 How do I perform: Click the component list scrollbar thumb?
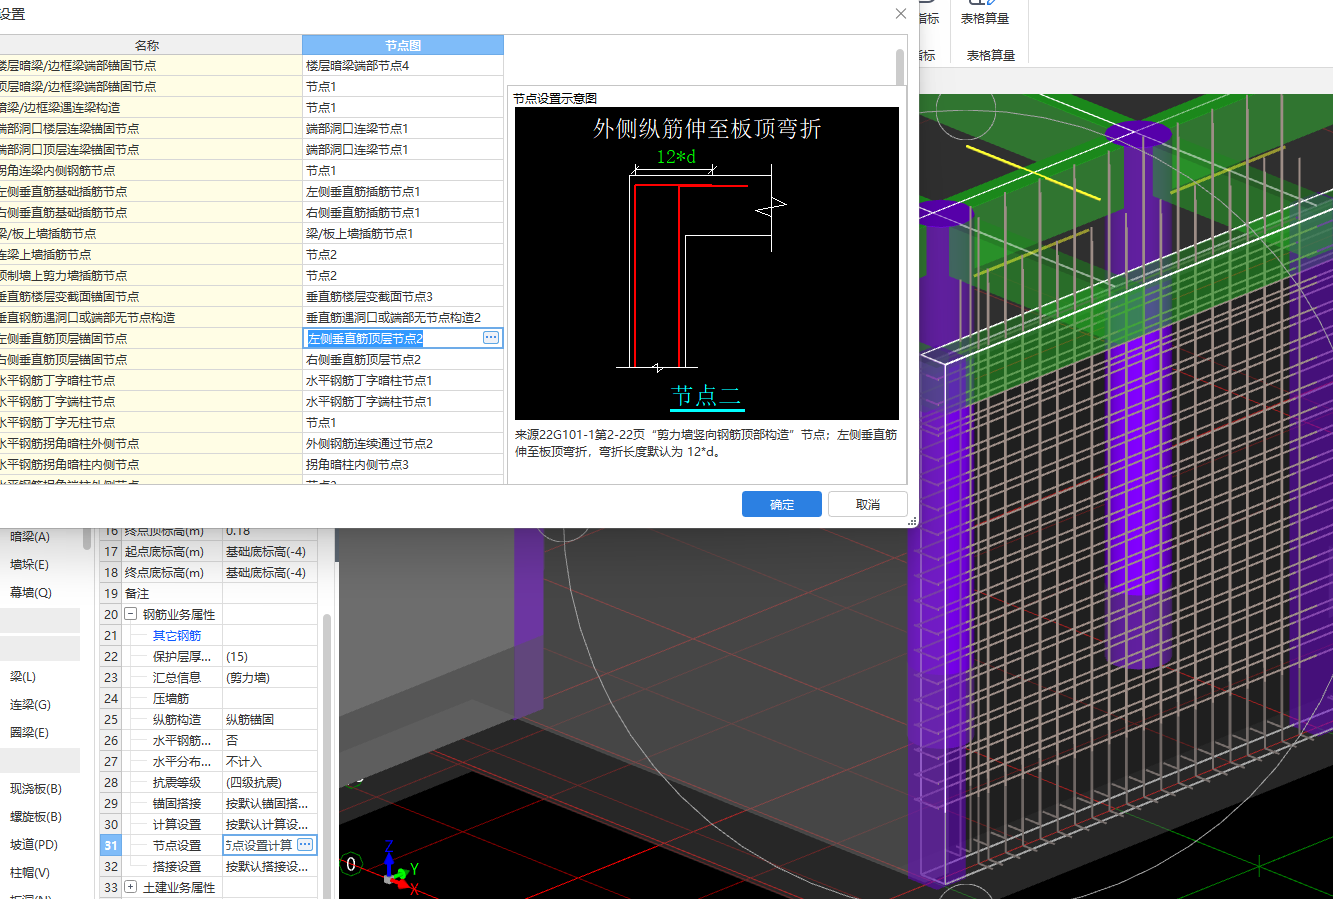(87, 538)
